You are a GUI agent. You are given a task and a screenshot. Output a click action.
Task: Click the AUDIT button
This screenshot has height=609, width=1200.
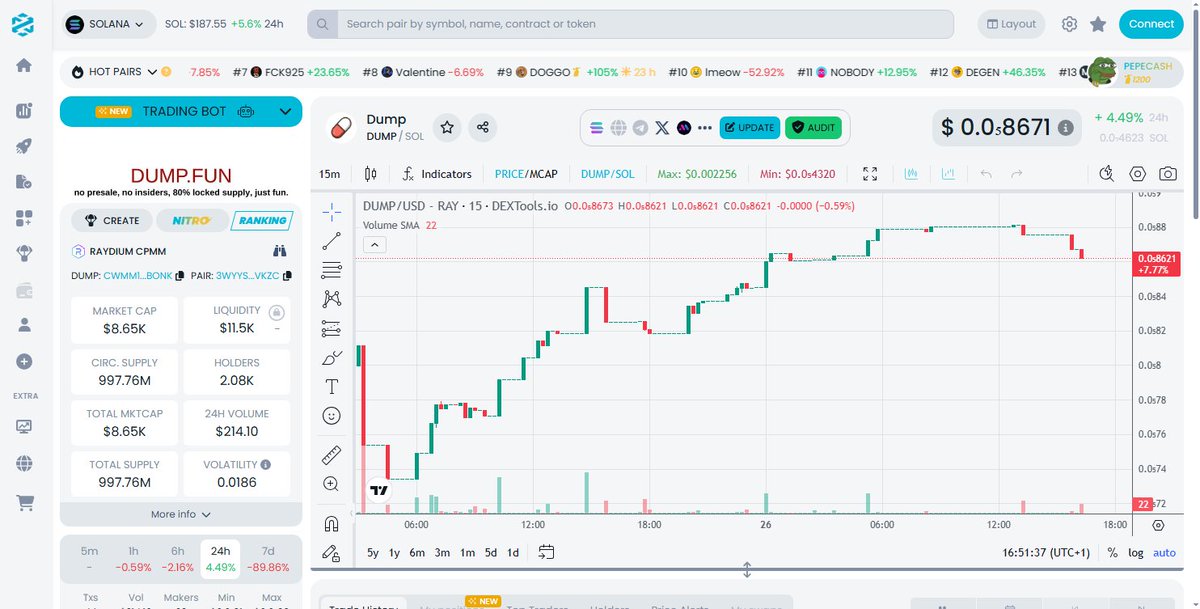click(813, 128)
